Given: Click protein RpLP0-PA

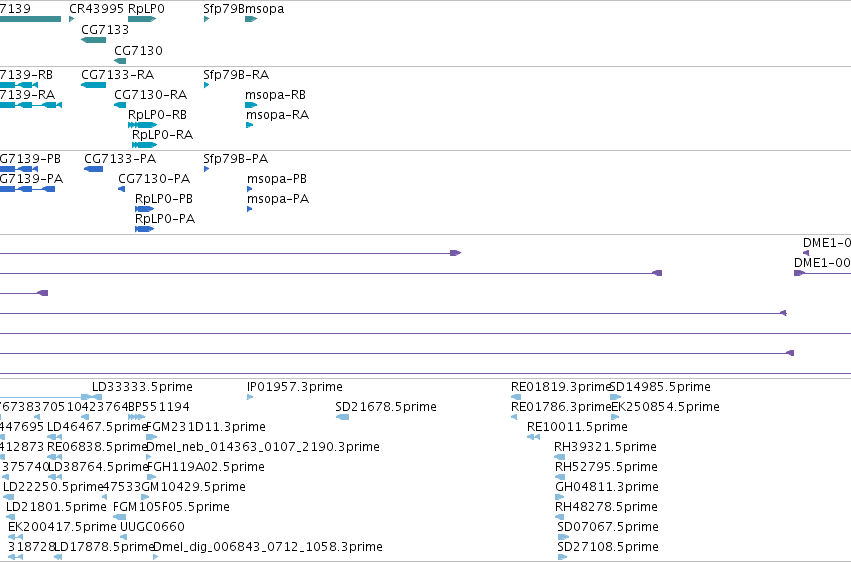Looking at the screenshot, I should click(165, 219).
